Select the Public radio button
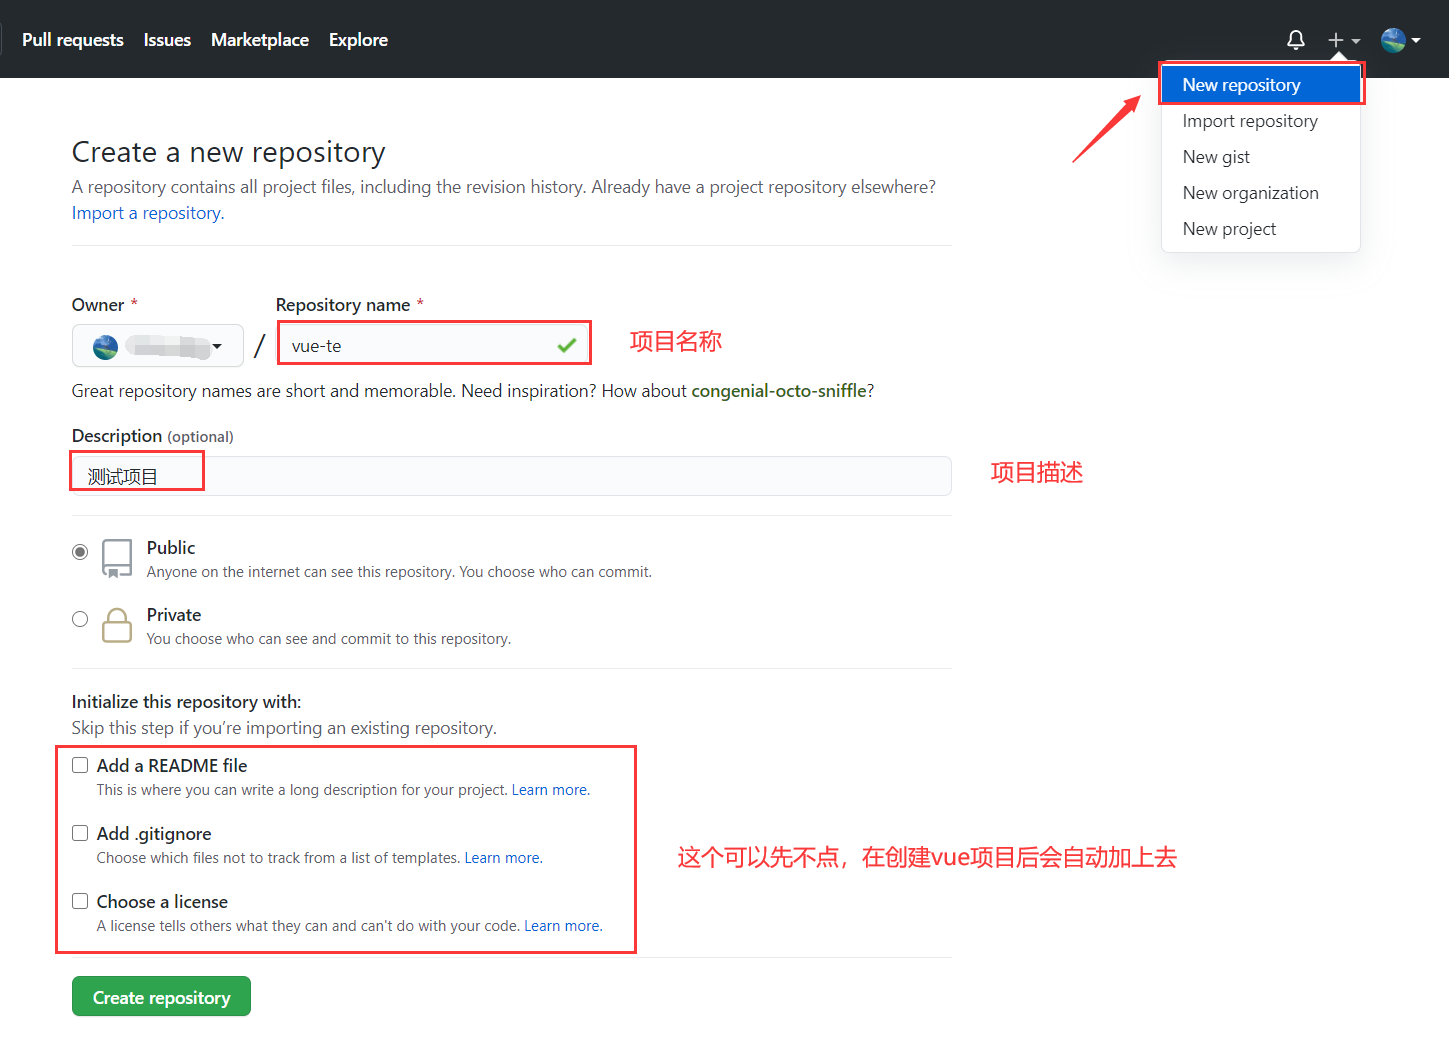This screenshot has width=1449, height=1044. (x=80, y=552)
